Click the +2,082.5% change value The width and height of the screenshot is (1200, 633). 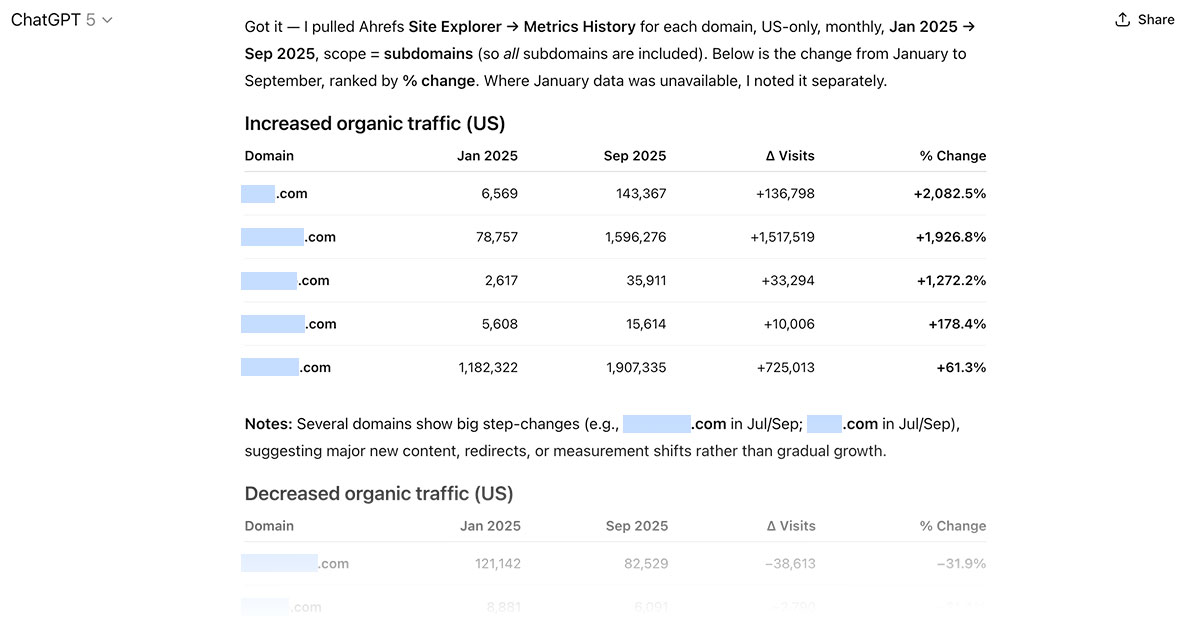tap(950, 193)
